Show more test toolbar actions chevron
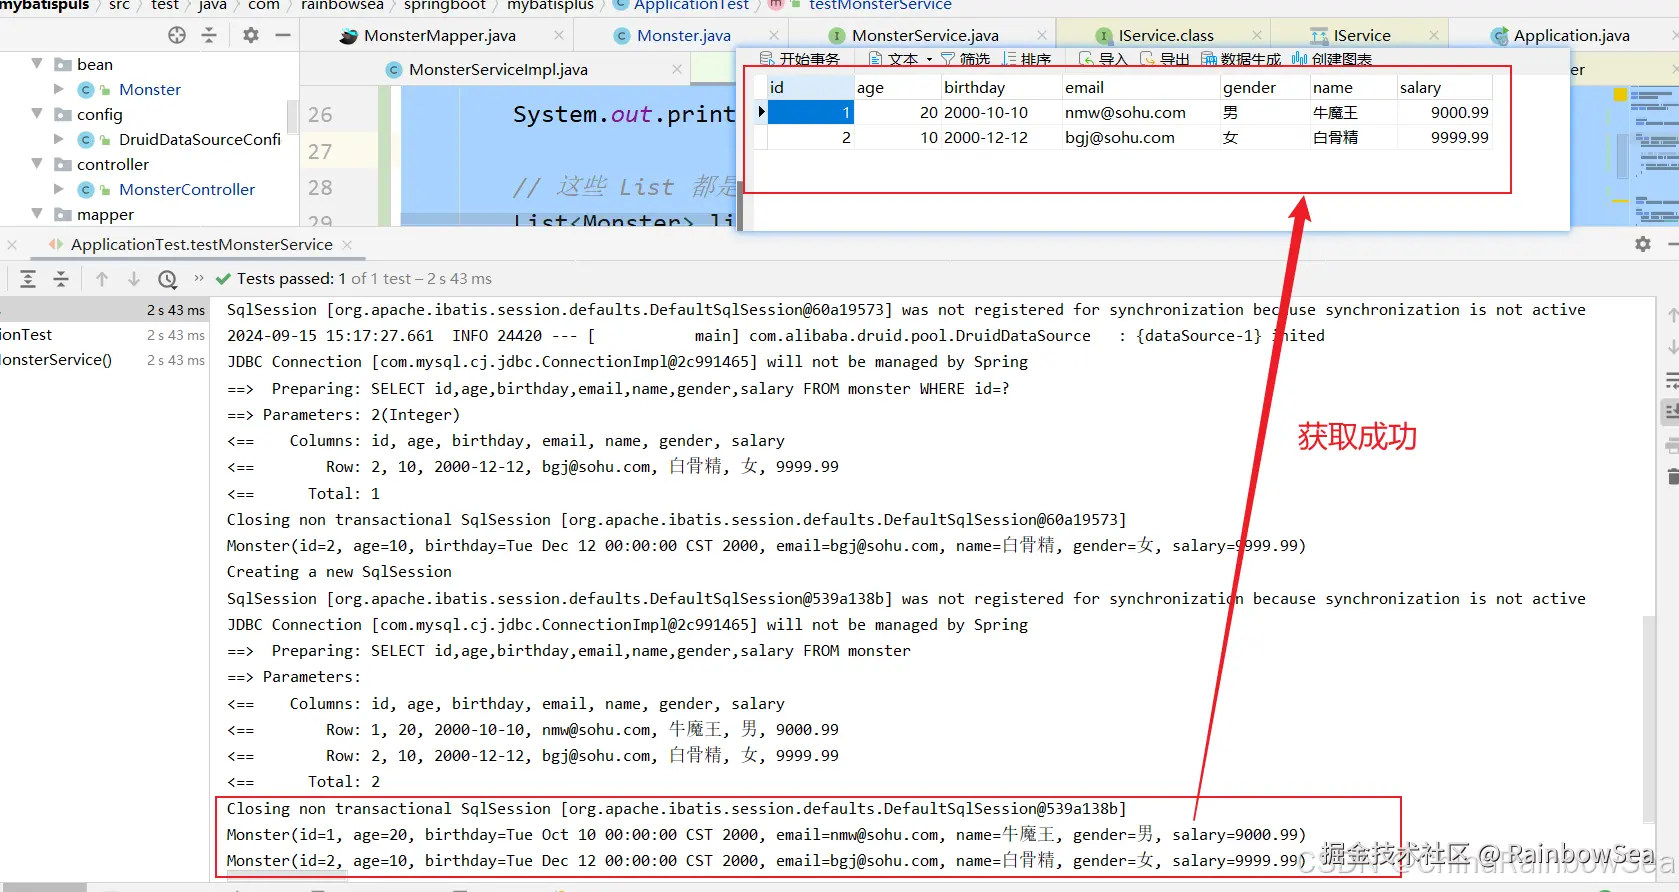 click(x=198, y=278)
